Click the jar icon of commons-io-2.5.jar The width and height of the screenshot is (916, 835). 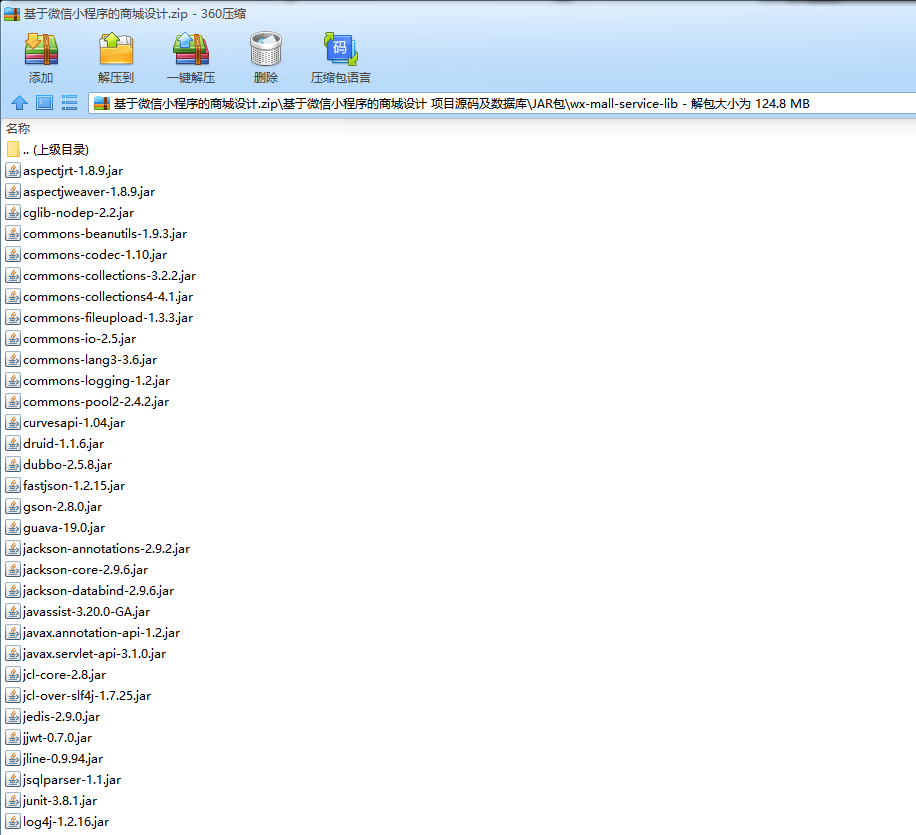click(13, 339)
